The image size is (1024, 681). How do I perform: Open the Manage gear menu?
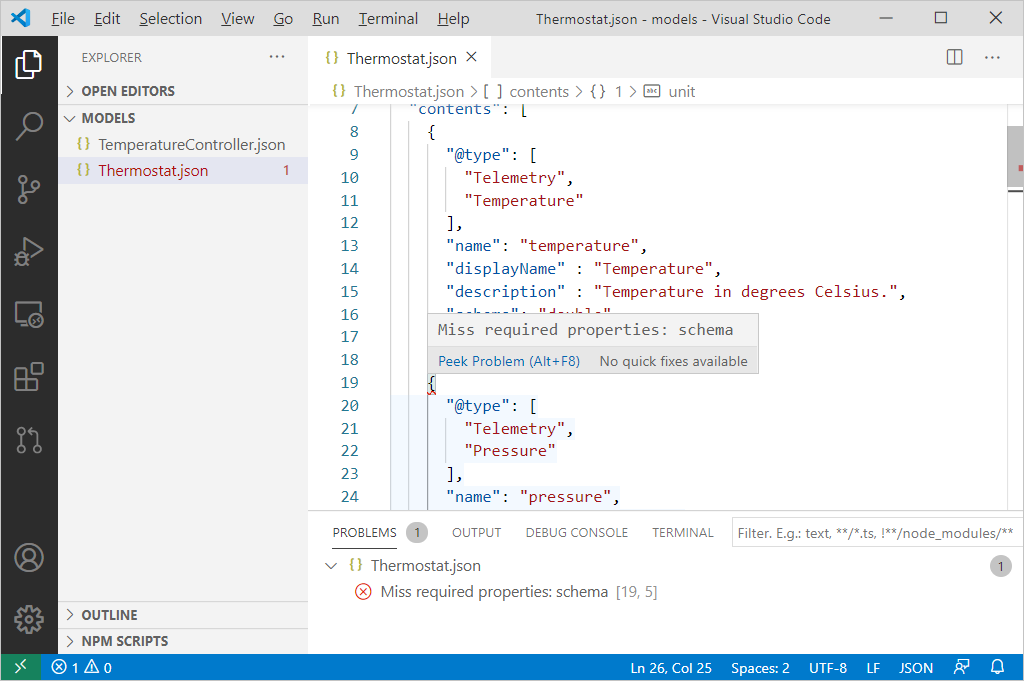pos(28,620)
